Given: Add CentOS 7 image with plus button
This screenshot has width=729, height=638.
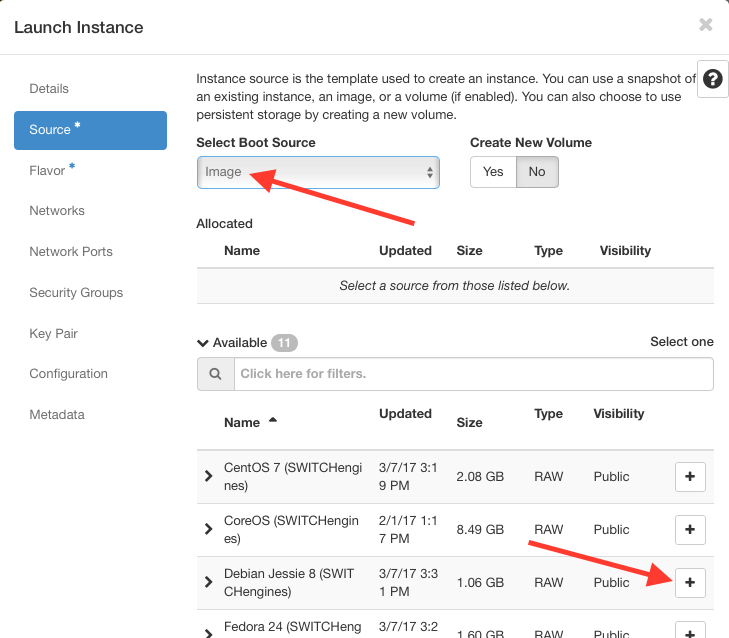Looking at the screenshot, I should (x=690, y=477).
